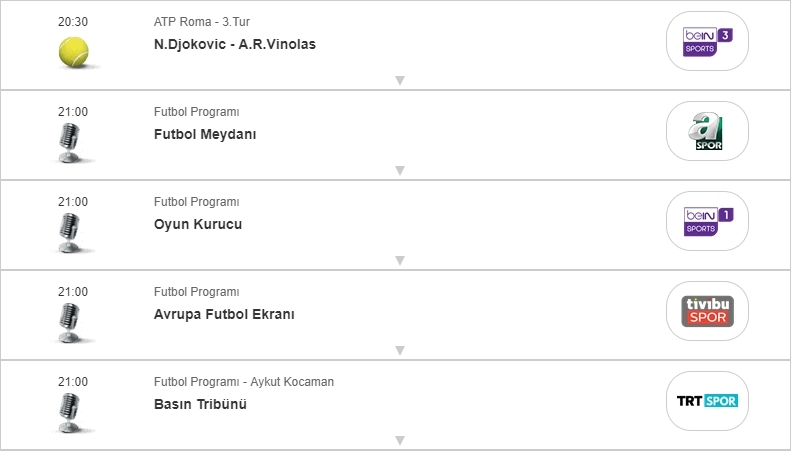This screenshot has height=451, width=793.
Task: Open the beIN Sports 1 channel logo
Action: click(x=707, y=221)
